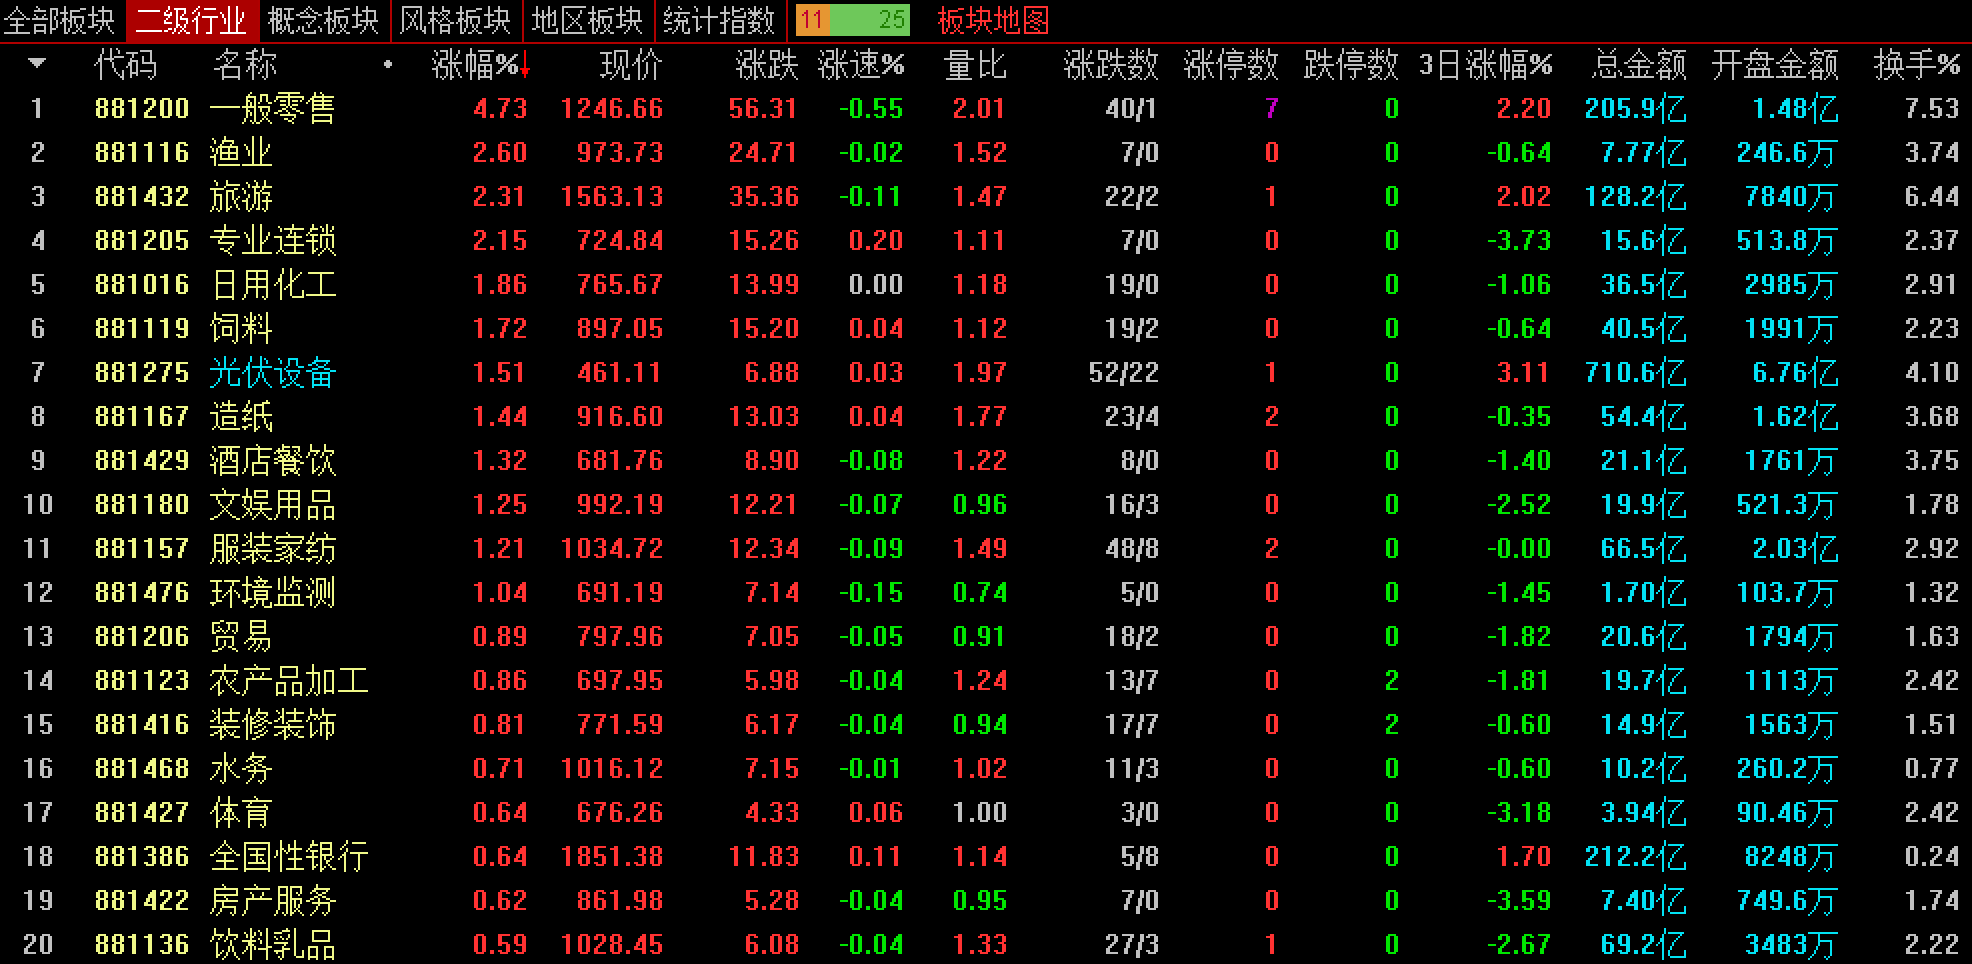The height and width of the screenshot is (964, 1972).
Task: Select the 贸易 sector name
Action: click(x=241, y=636)
